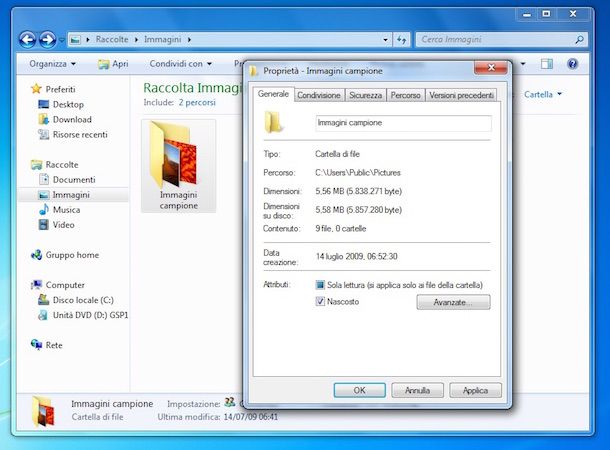Open the Organizza menu
This screenshot has height=450, width=610.
pyautogui.click(x=52, y=63)
